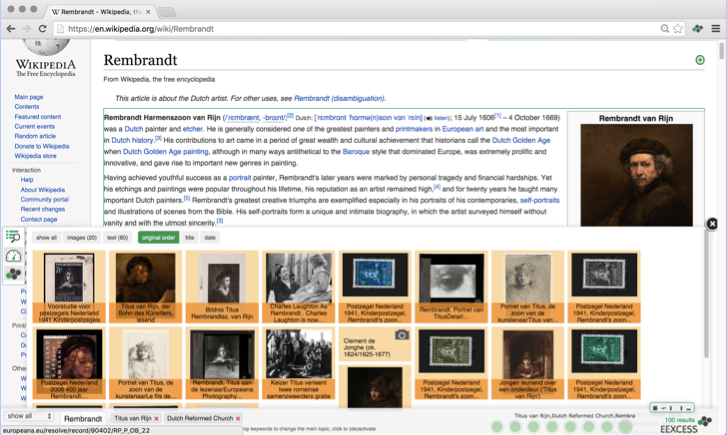Select the Rembrandt main topic tab
The width and height of the screenshot is (727, 435).
[x=83, y=418]
